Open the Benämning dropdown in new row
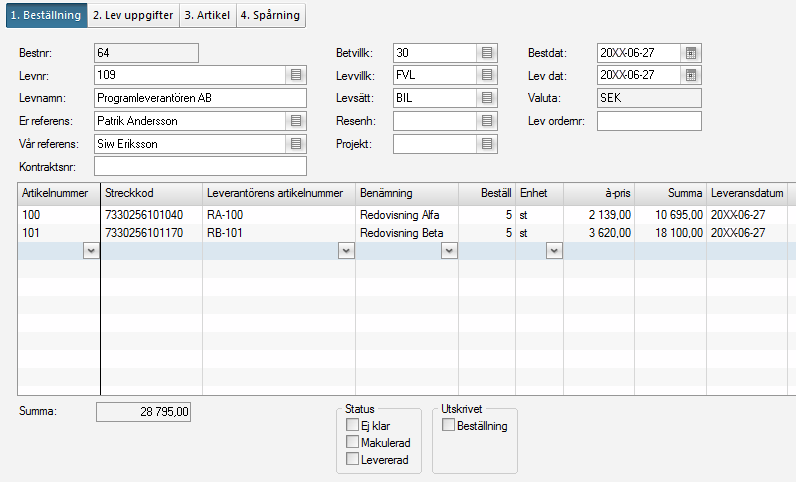 [x=448, y=252]
